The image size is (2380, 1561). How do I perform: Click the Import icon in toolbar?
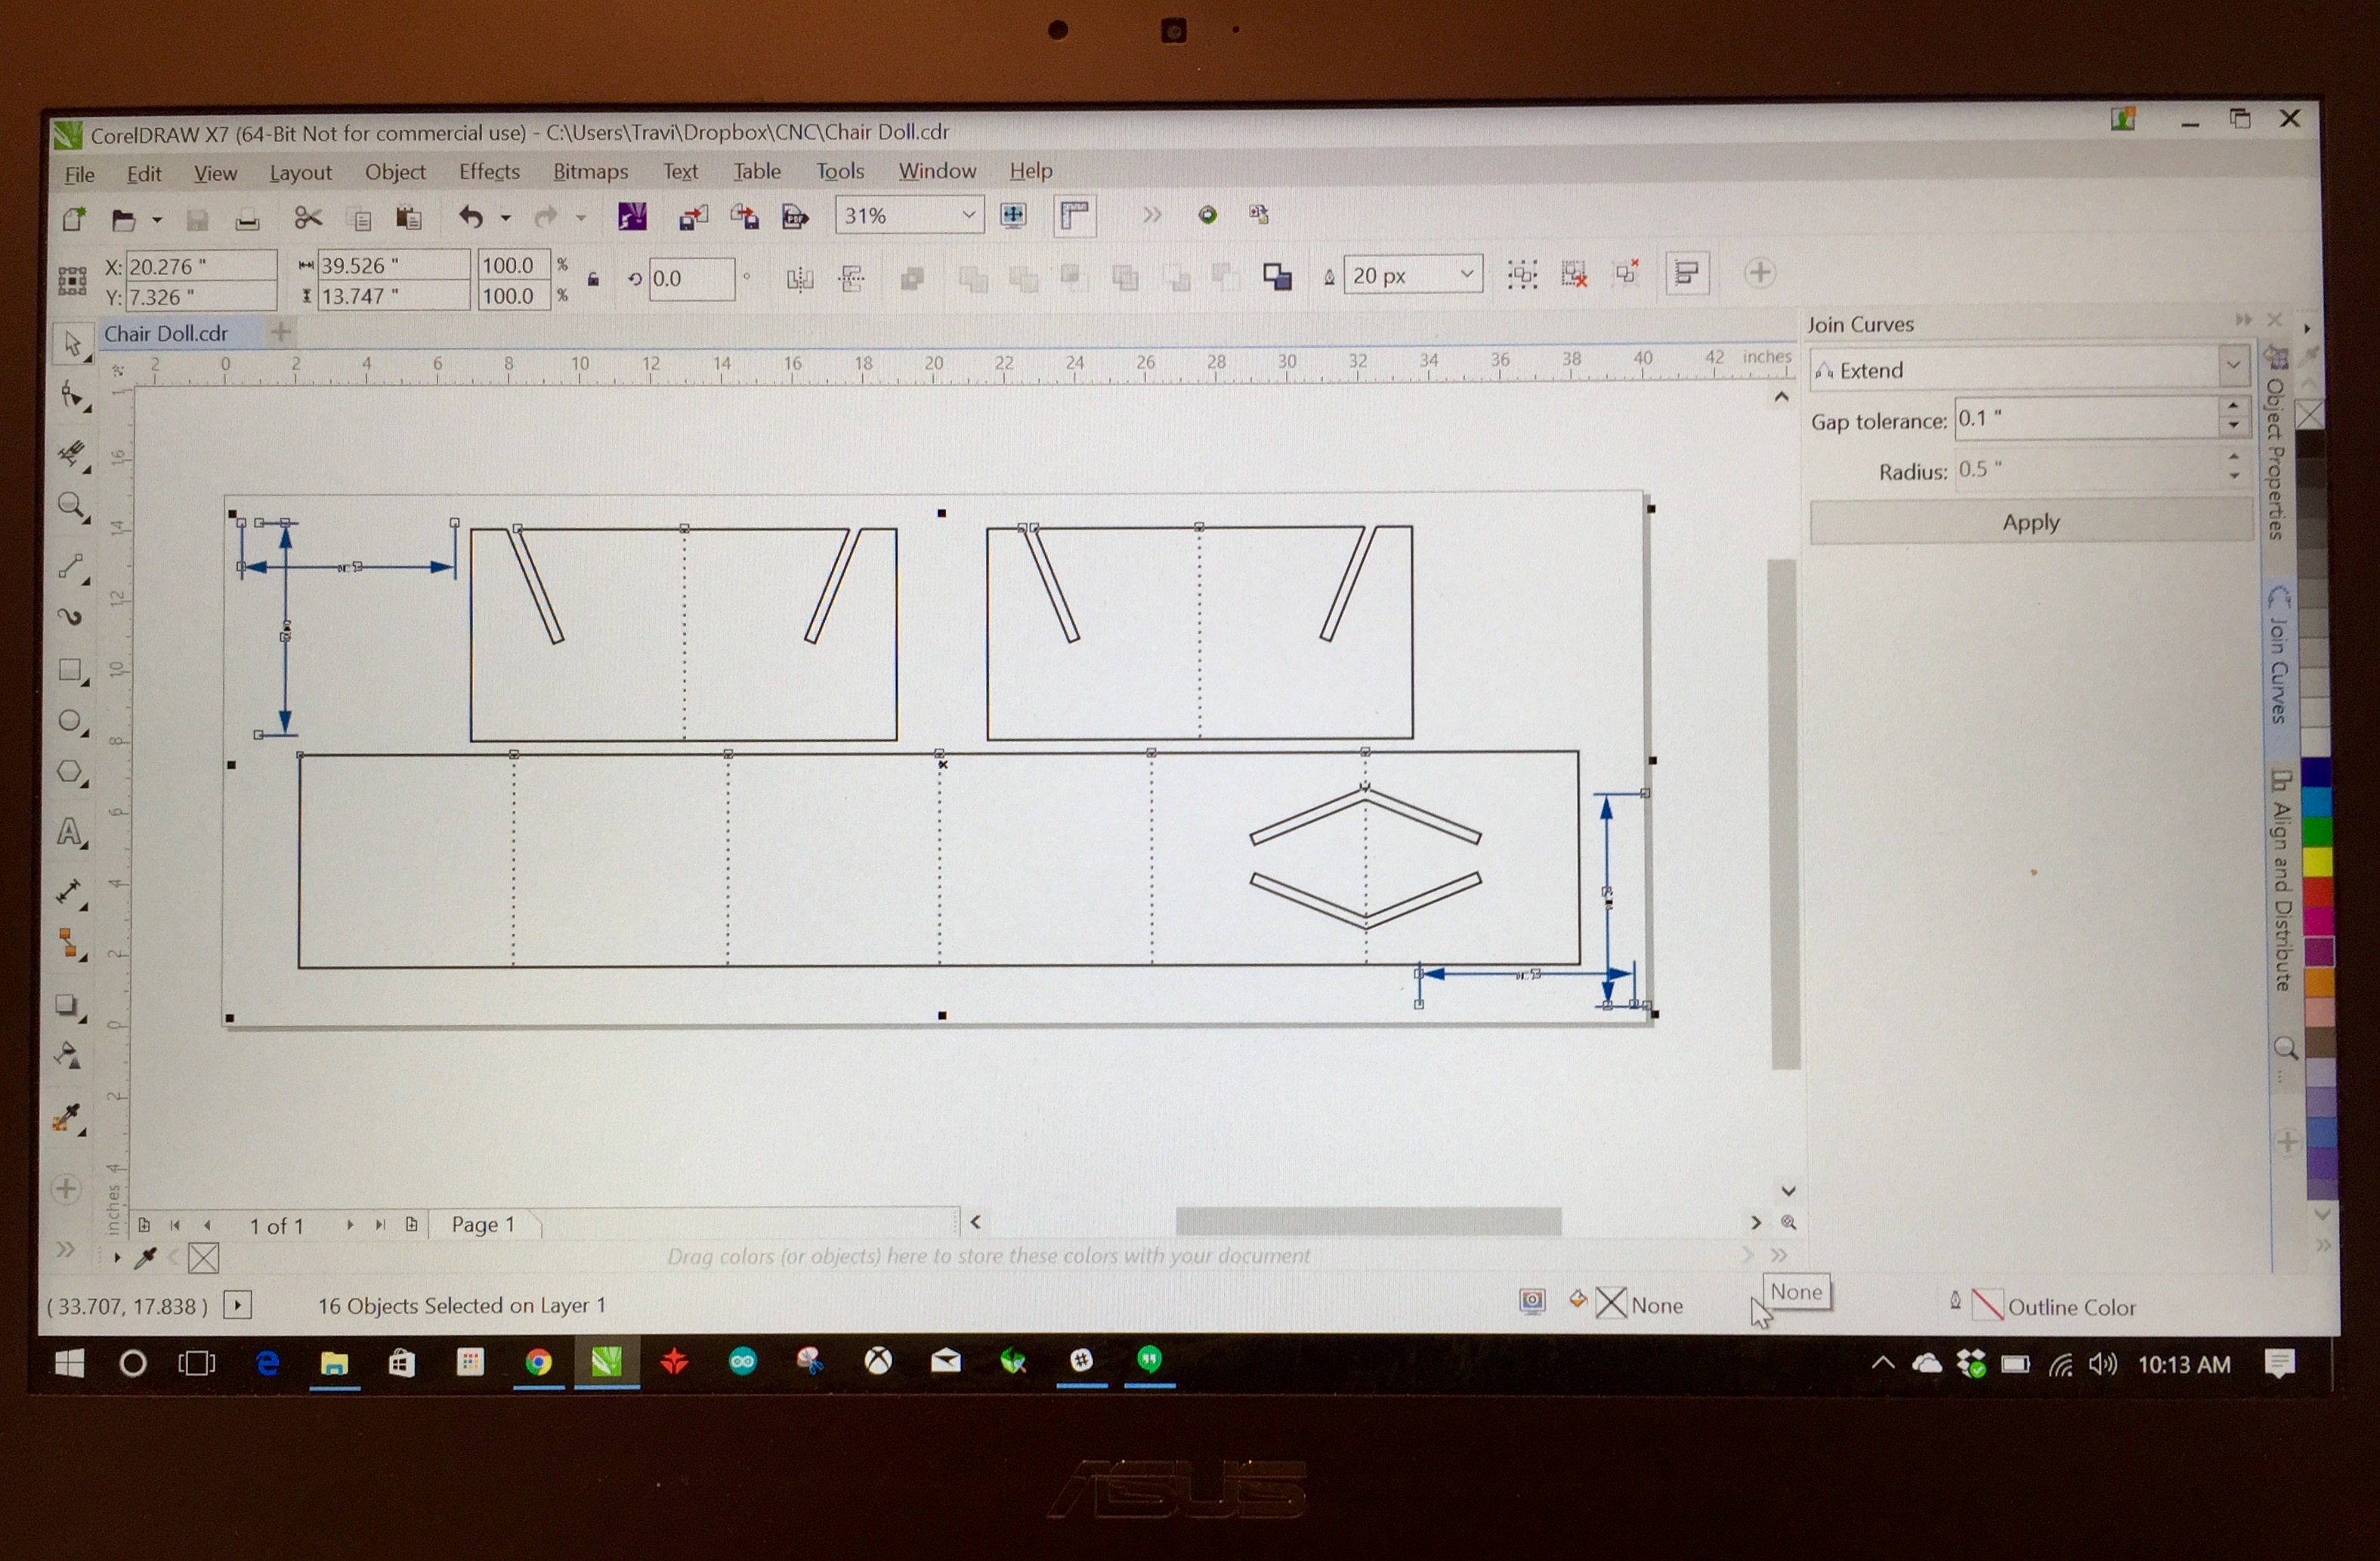click(x=693, y=216)
